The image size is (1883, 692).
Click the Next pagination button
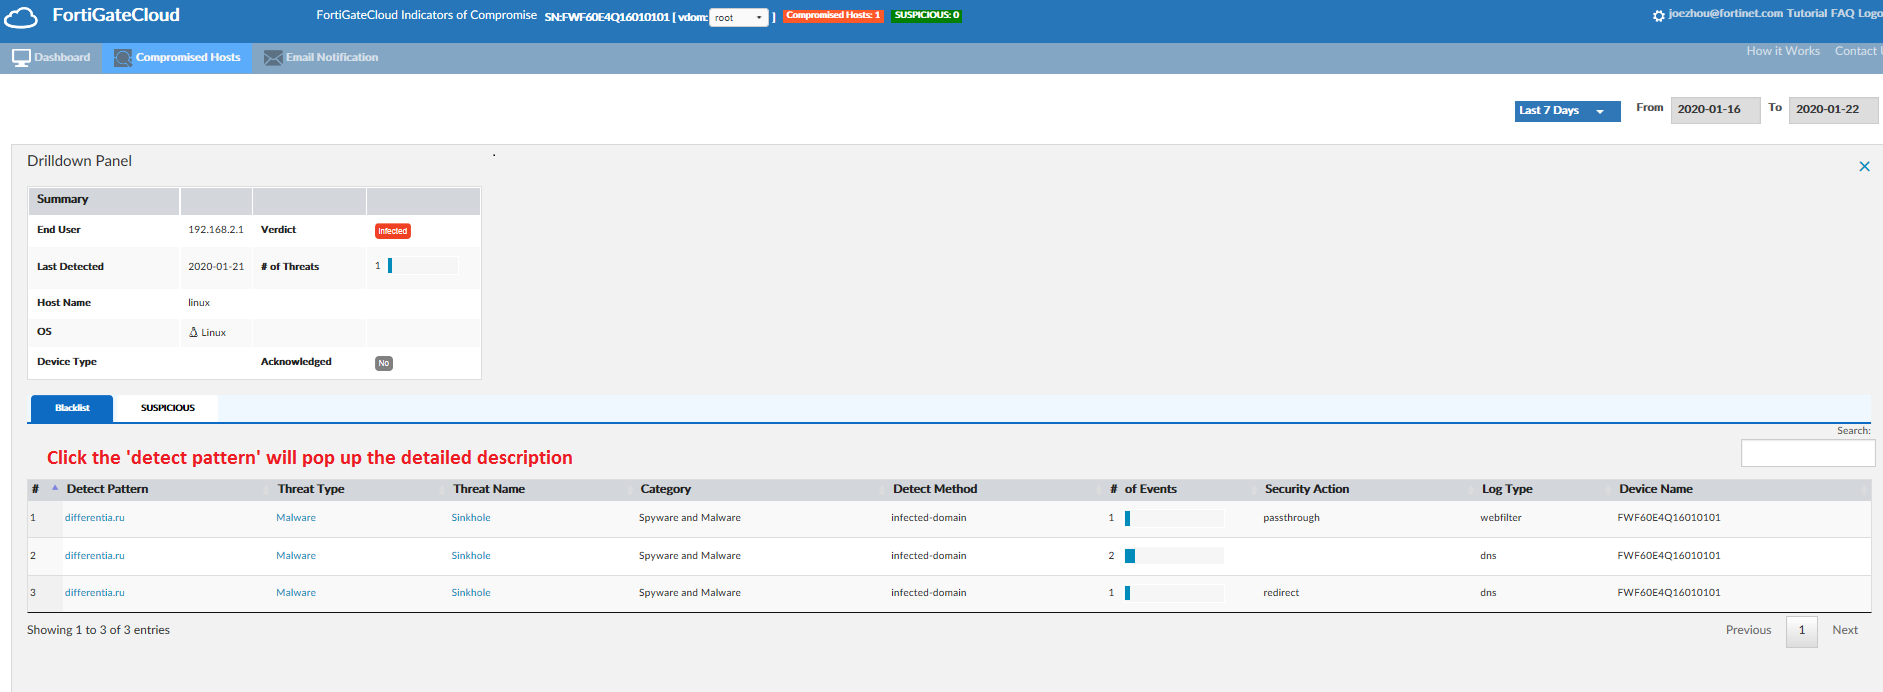1844,630
